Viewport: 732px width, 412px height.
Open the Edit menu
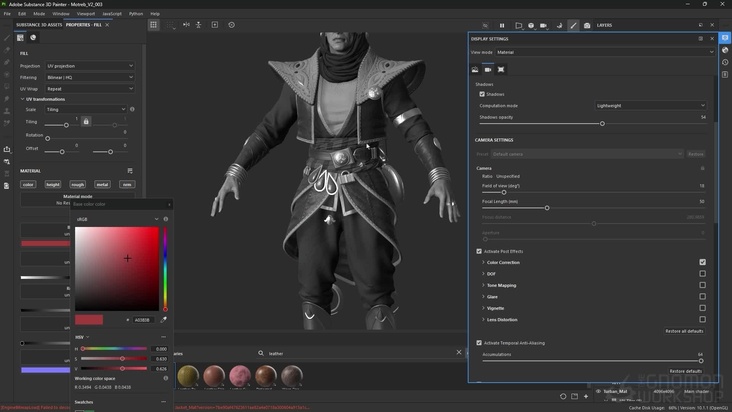pyautogui.click(x=22, y=14)
